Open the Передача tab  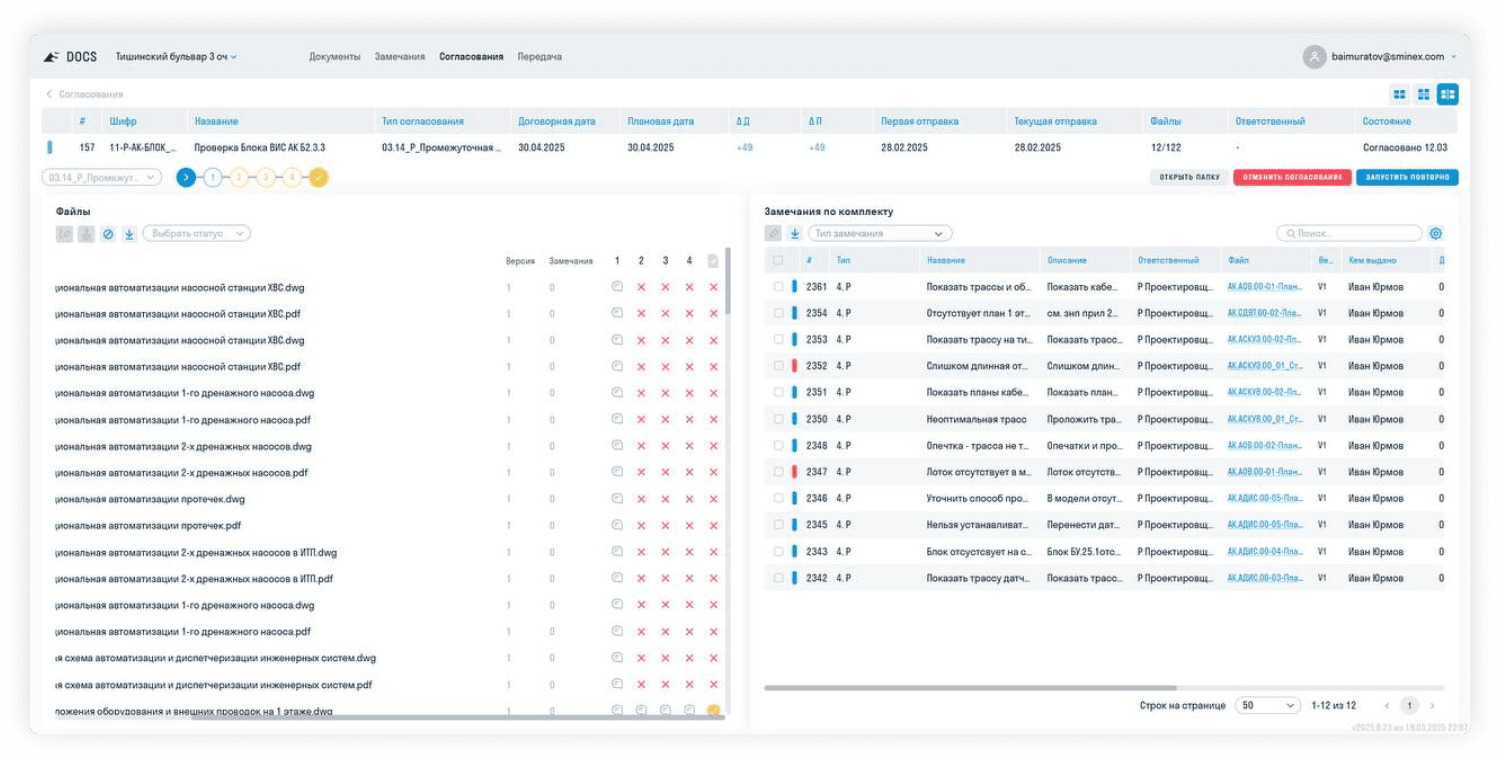(x=540, y=57)
